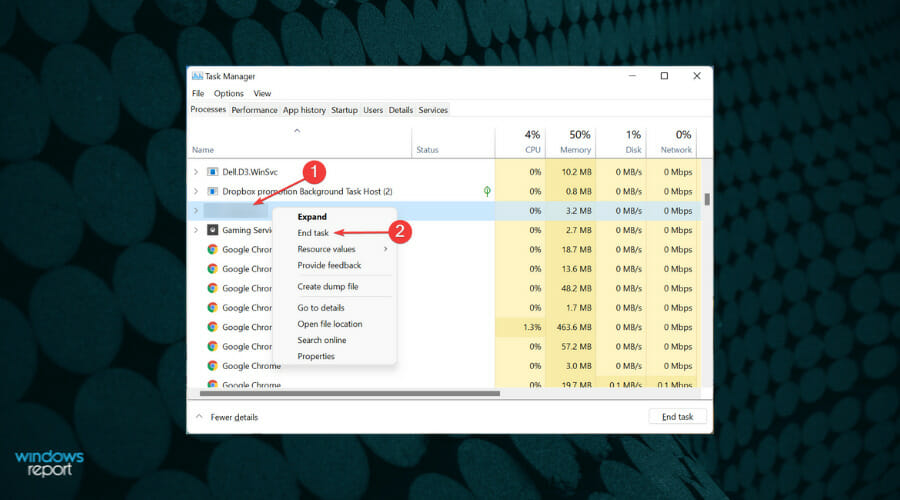Click the Chrome icon in the 1.7 MB row

tap(212, 308)
